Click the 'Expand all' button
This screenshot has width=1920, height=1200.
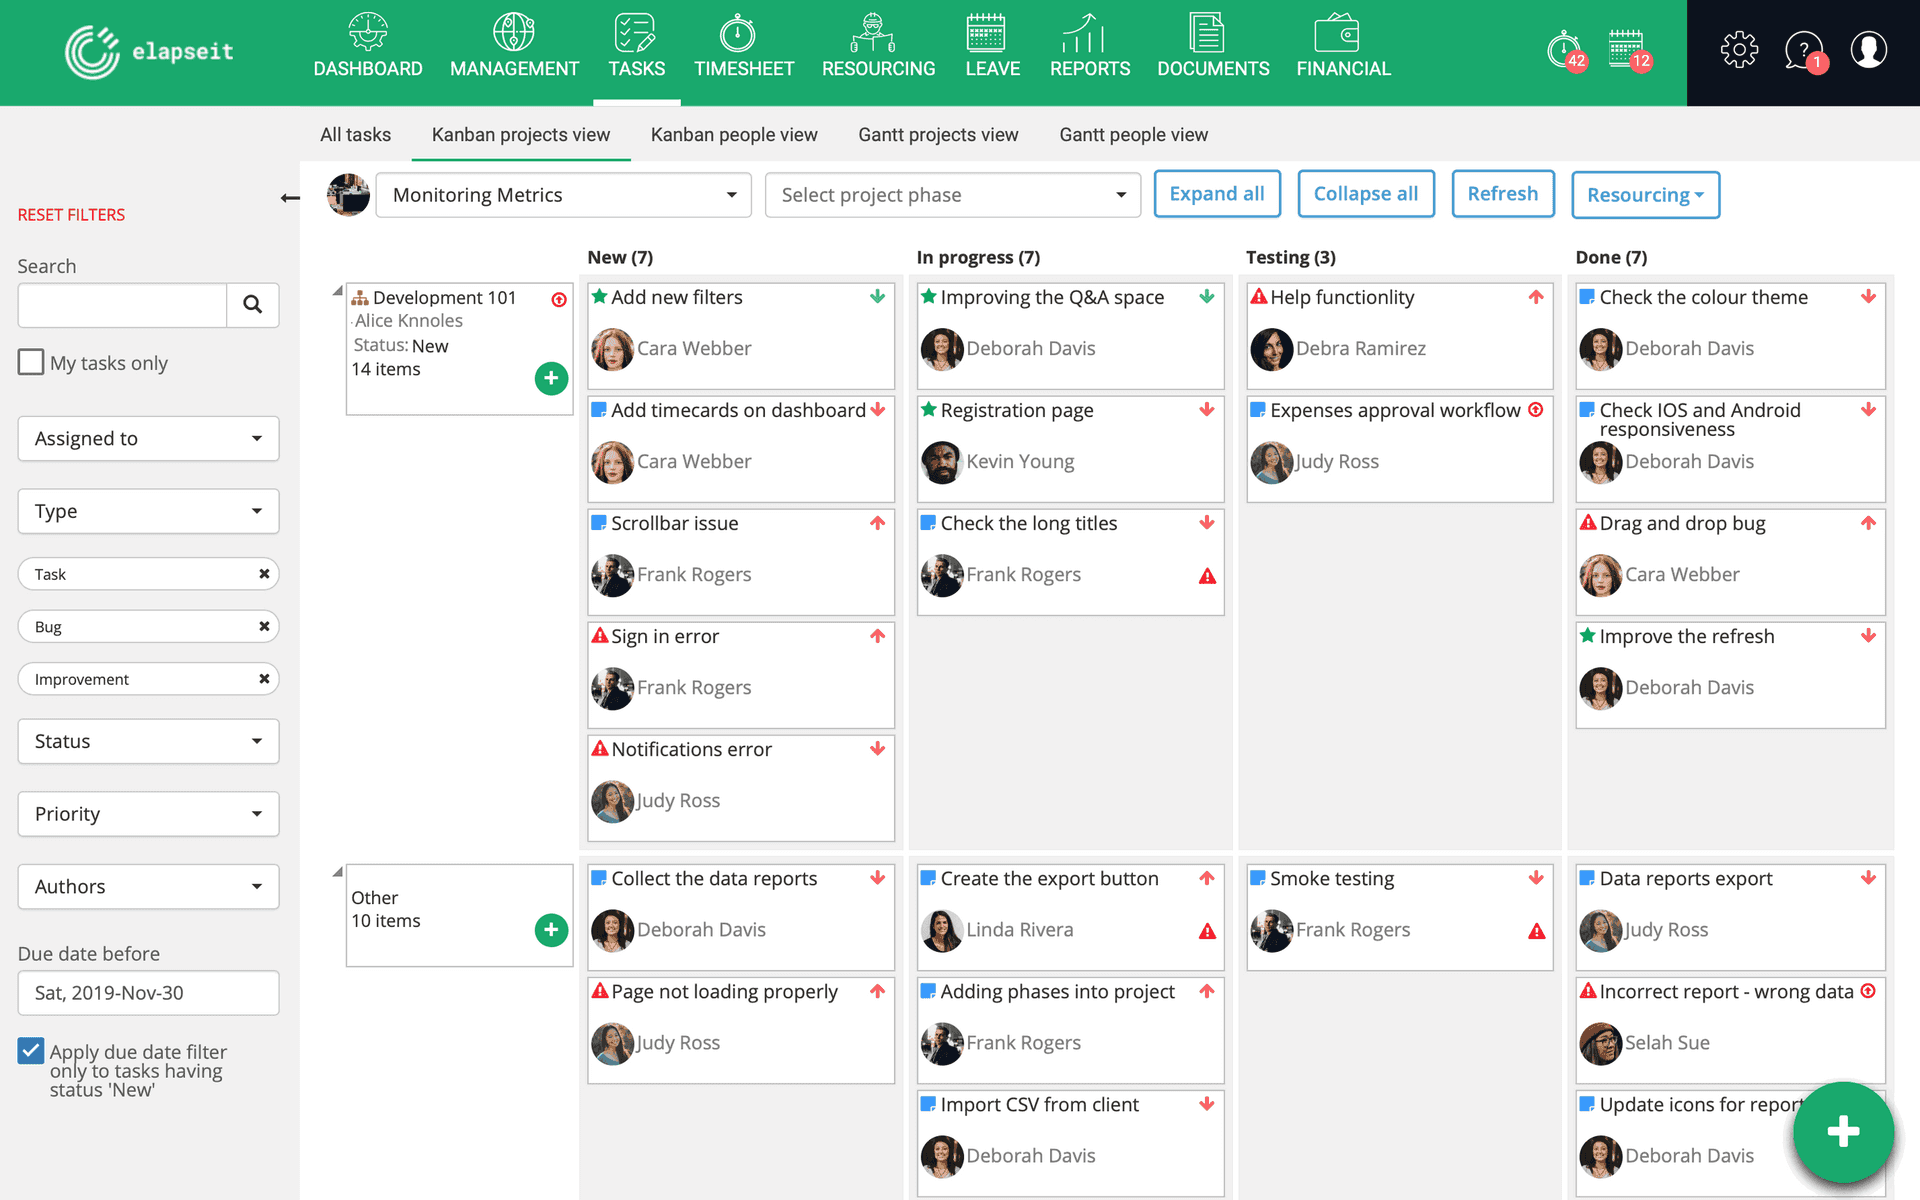[1216, 194]
